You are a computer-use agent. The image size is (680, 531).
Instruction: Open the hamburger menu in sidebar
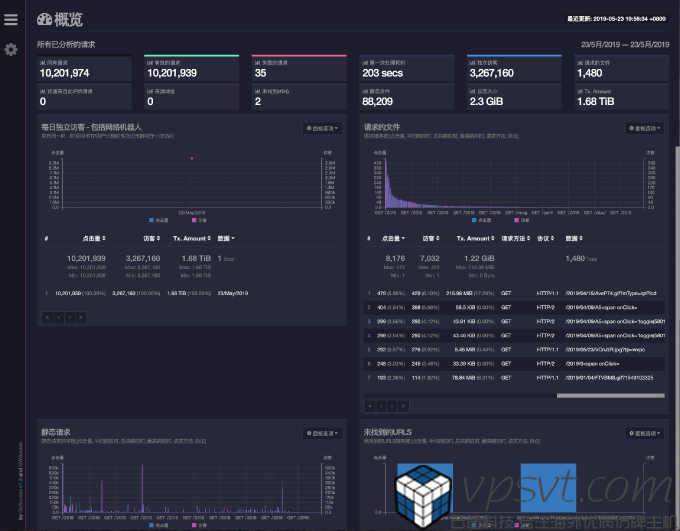coord(11,20)
